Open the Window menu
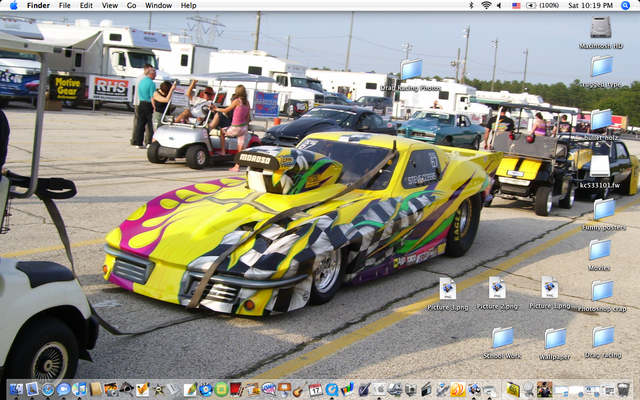 (158, 5)
